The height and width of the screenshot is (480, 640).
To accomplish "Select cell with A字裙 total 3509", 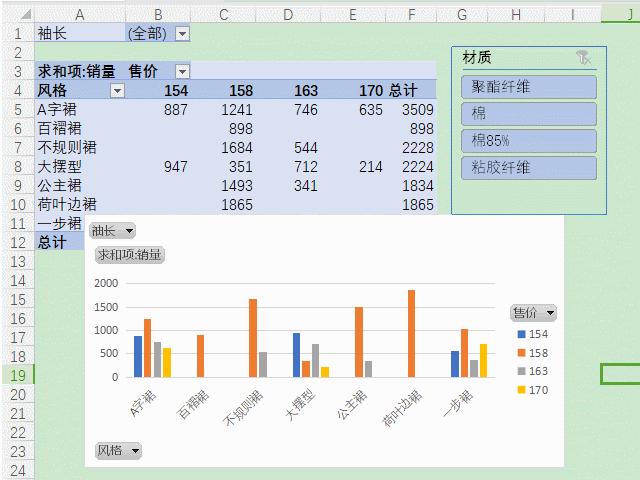I will tap(411, 110).
